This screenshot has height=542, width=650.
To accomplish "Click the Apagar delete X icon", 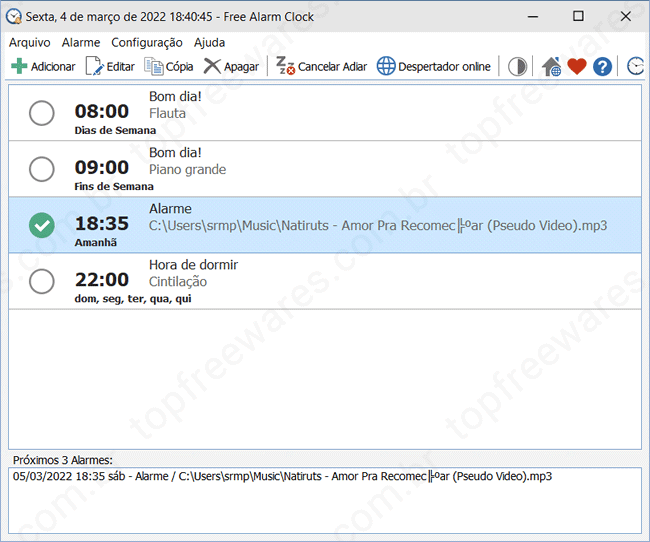I will [x=212, y=66].
